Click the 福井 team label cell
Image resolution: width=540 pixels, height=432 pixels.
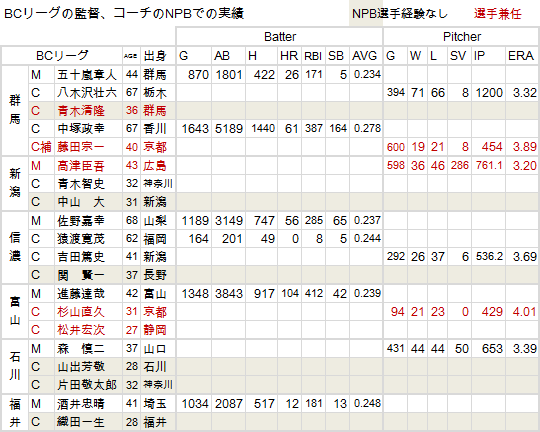click(15, 413)
